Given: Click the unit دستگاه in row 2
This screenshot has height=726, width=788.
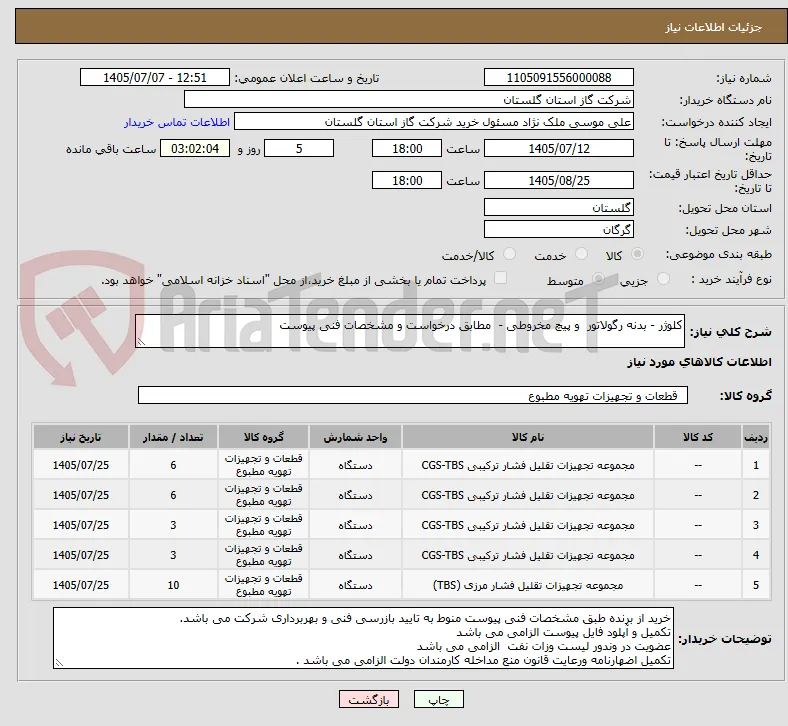Looking at the screenshot, I should pyautogui.click(x=355, y=495).
